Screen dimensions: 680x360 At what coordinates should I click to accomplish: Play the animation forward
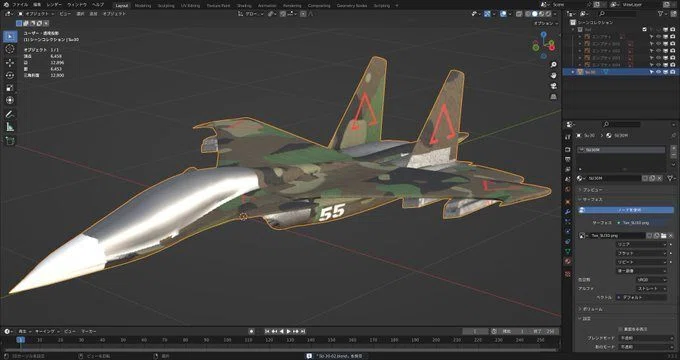pyautogui.click(x=289, y=331)
